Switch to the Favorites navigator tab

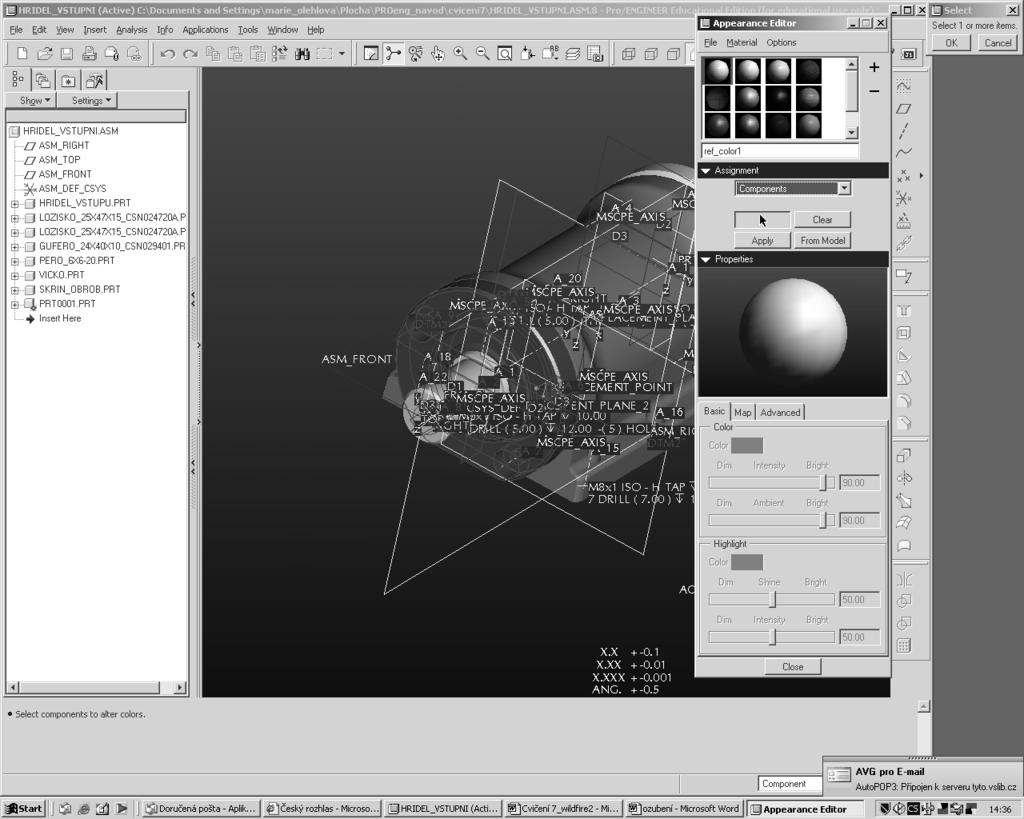[x=68, y=80]
